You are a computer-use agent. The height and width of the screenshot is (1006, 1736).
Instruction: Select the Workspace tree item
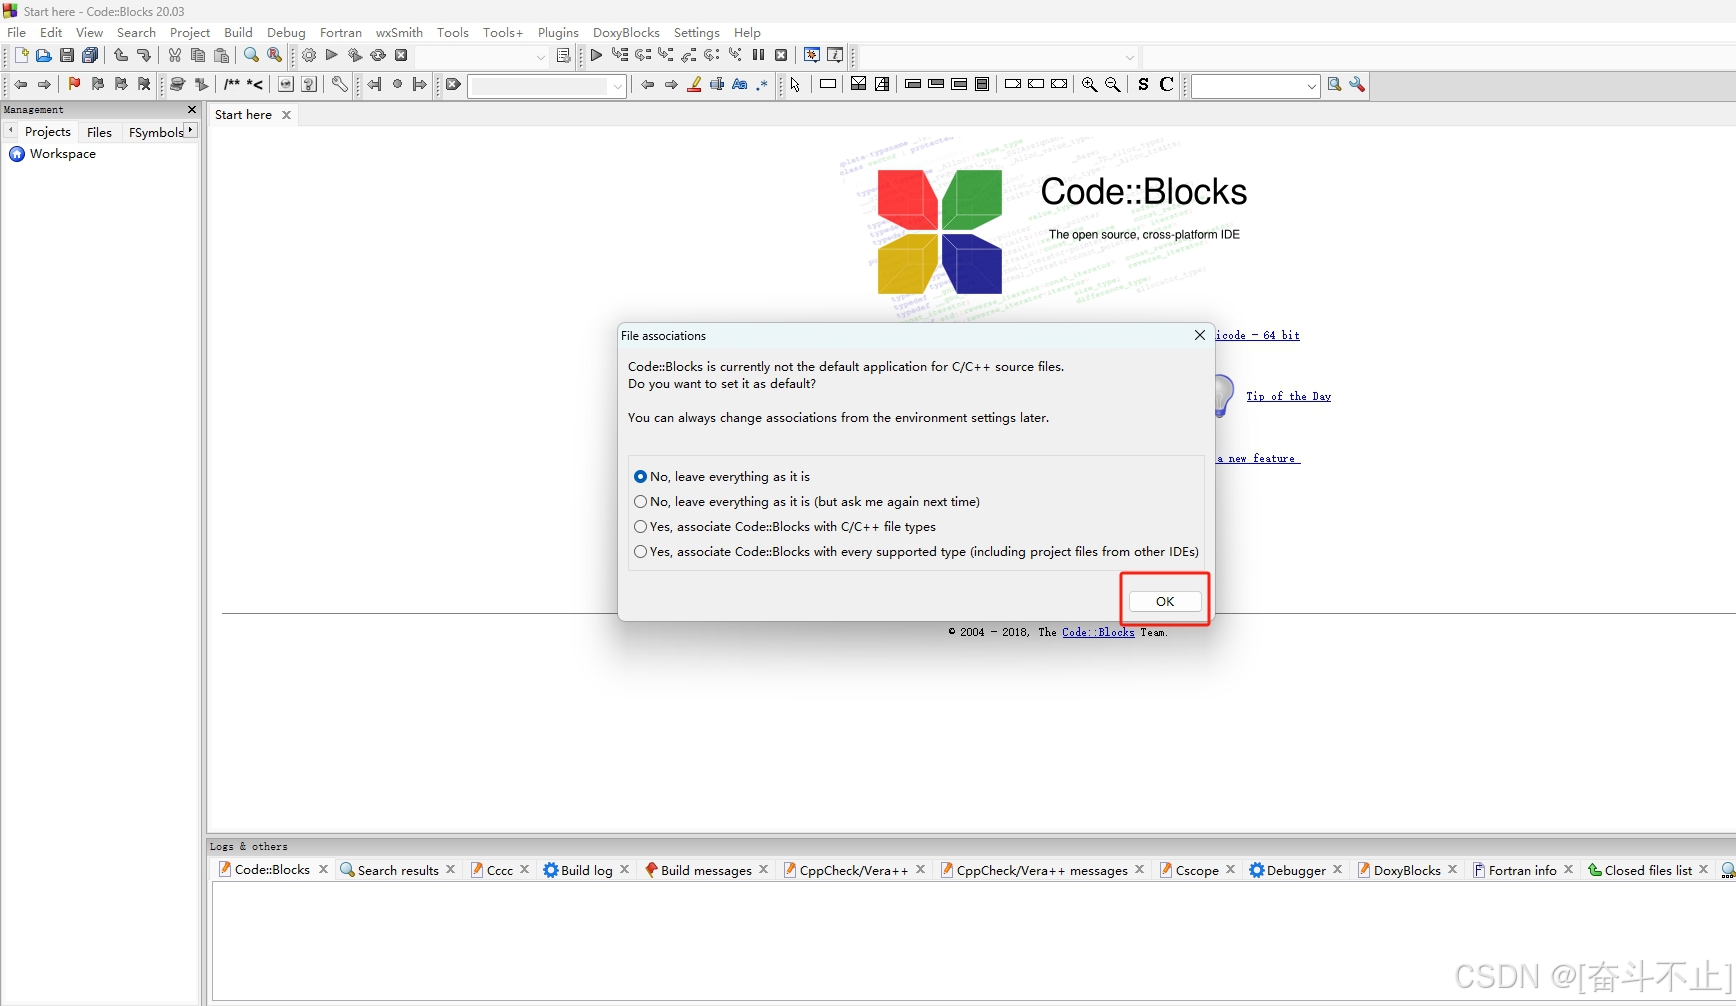tap(53, 154)
